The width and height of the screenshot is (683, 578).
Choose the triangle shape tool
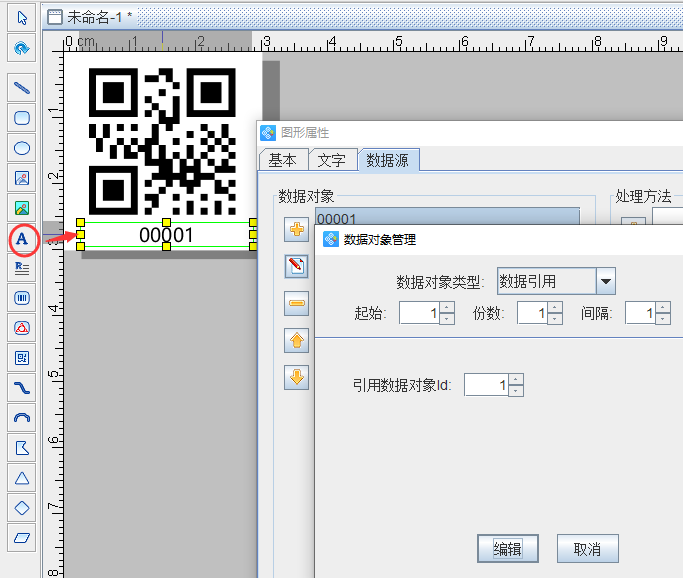(22, 478)
